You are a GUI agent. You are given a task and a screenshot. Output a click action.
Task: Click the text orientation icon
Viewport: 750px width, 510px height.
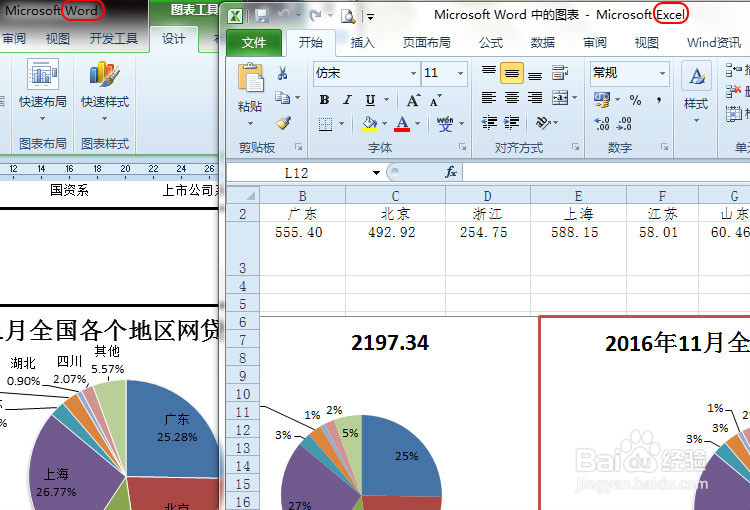coord(542,122)
